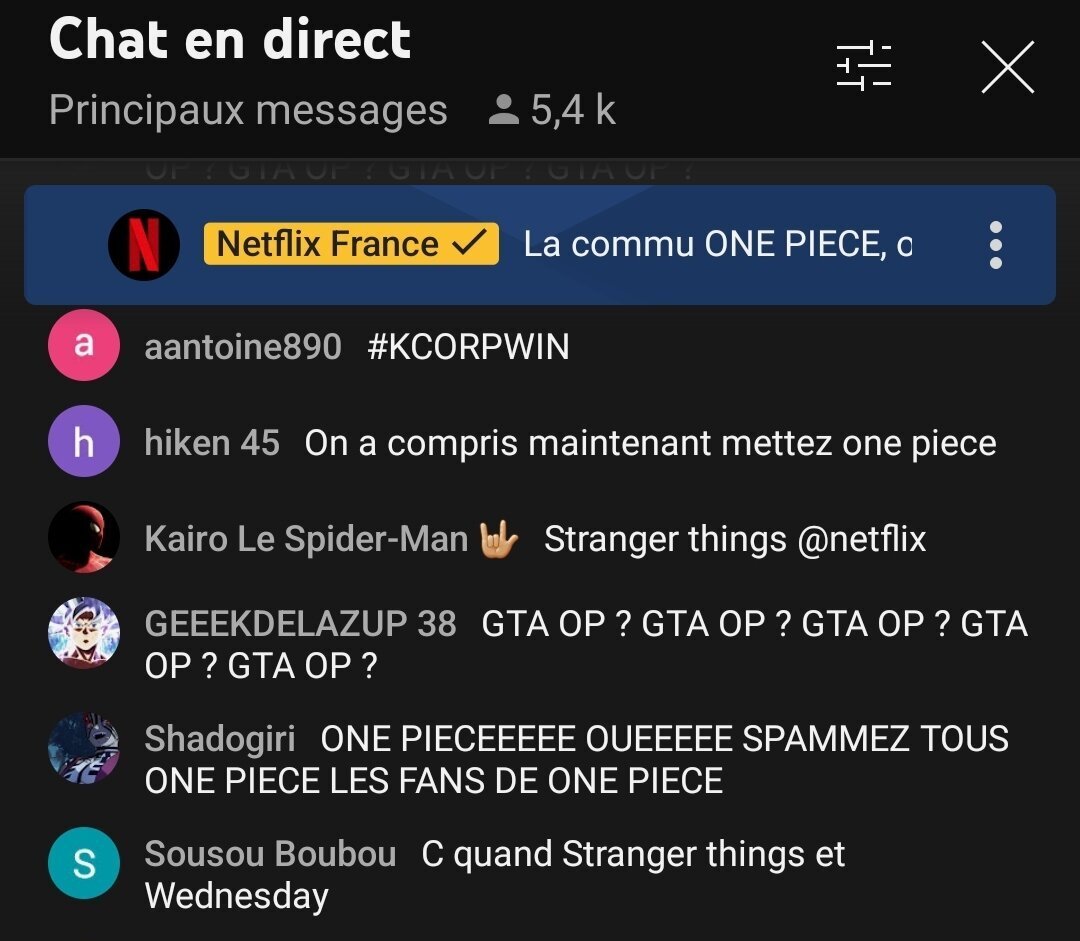The image size is (1080, 941).
Task: Tap the @netflix mention
Action: click(x=862, y=539)
